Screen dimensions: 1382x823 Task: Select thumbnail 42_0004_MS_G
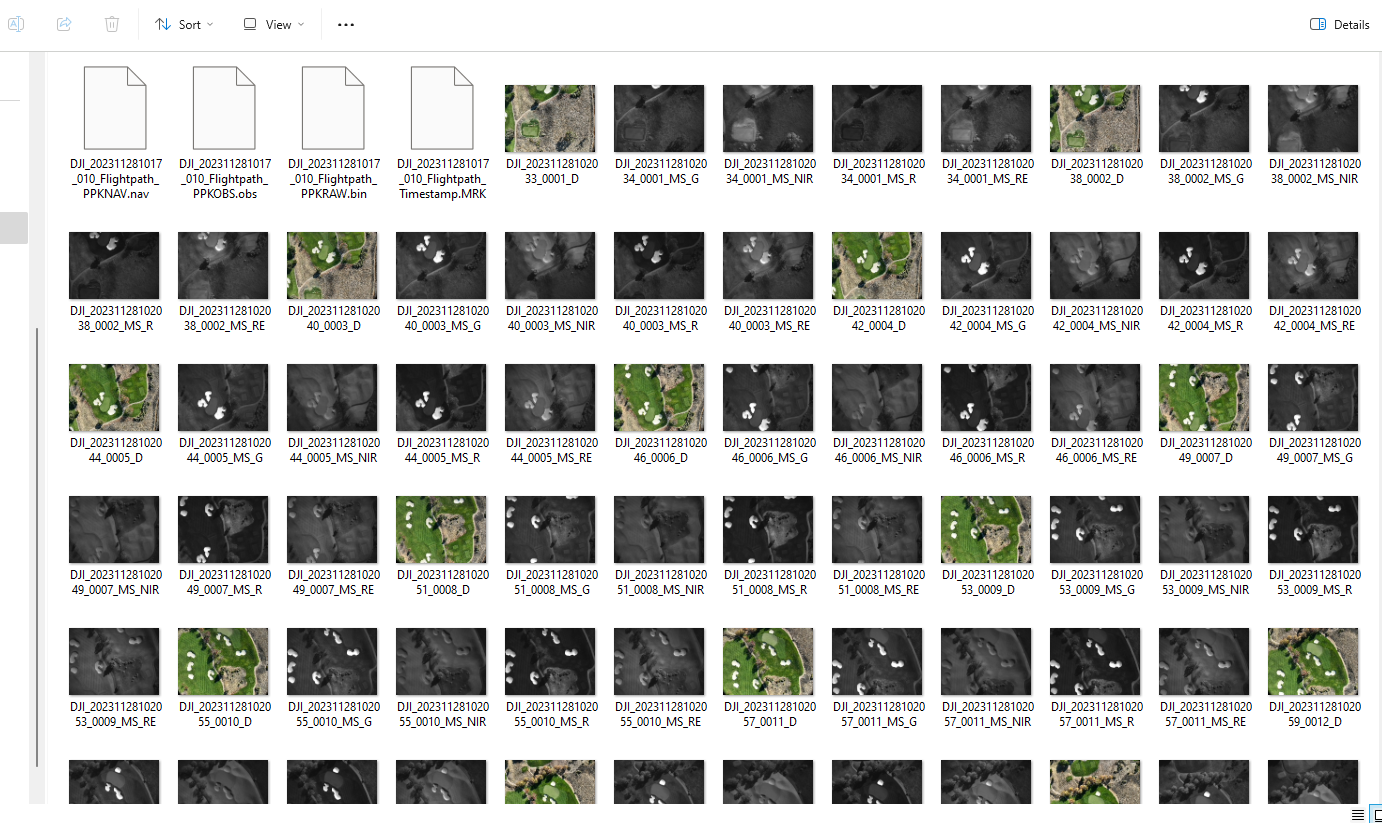986,266
